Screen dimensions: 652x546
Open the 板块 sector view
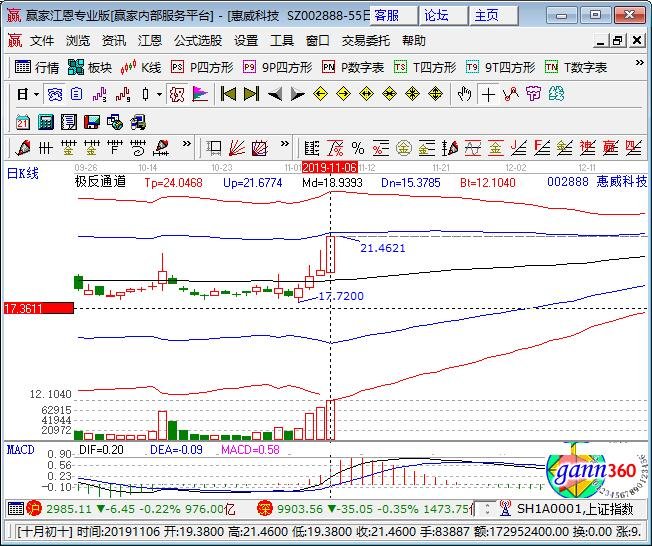pos(89,67)
